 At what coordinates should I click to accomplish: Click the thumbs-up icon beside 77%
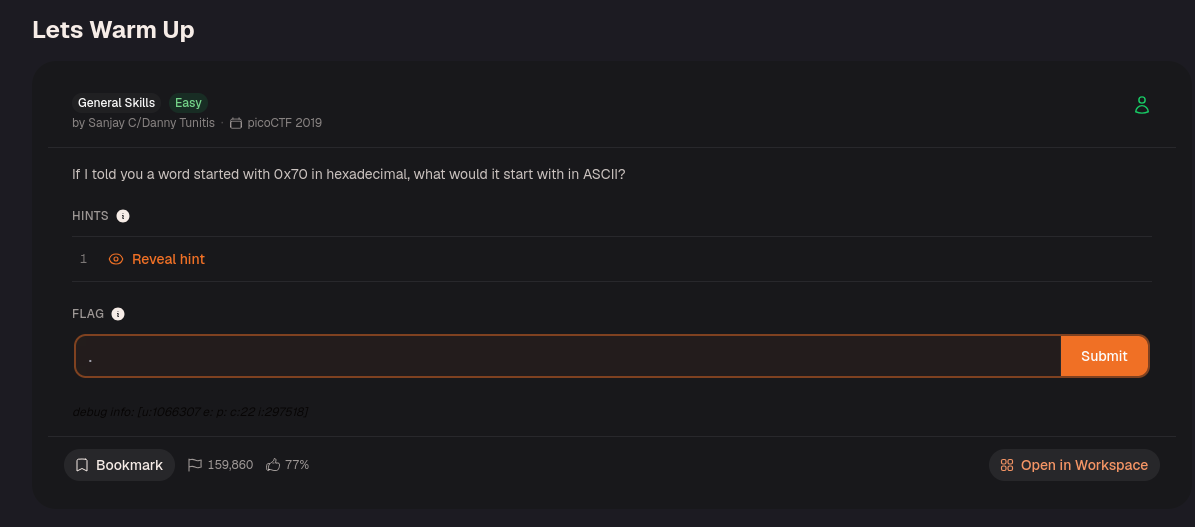(x=273, y=464)
